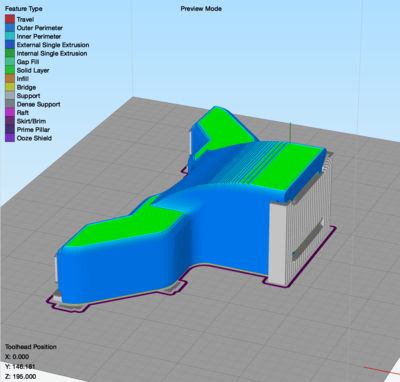The height and width of the screenshot is (382, 400).
Task: Click the Solid Layer green swatch
Action: click(10, 70)
